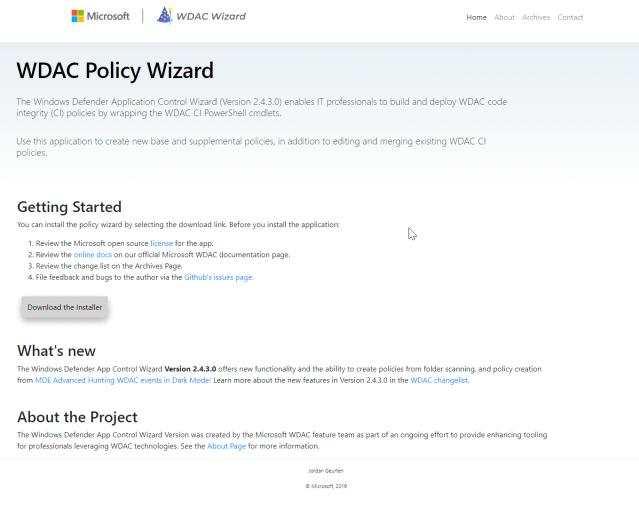The image size is (639, 513).
Task: Click 'Review the change list on the Archives Page' item
Action: (109, 266)
